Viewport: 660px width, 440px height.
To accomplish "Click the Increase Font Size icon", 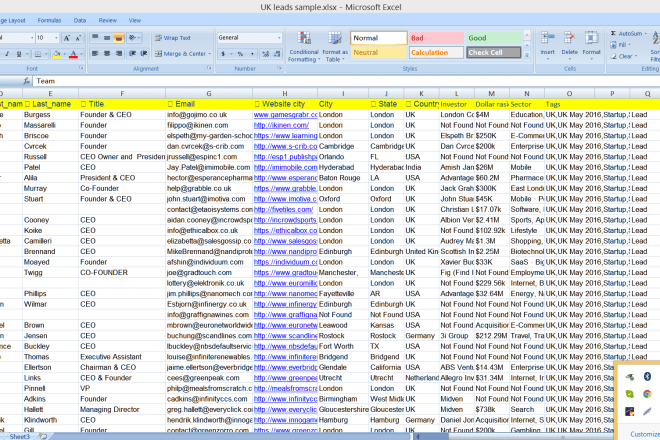I will coord(67,38).
